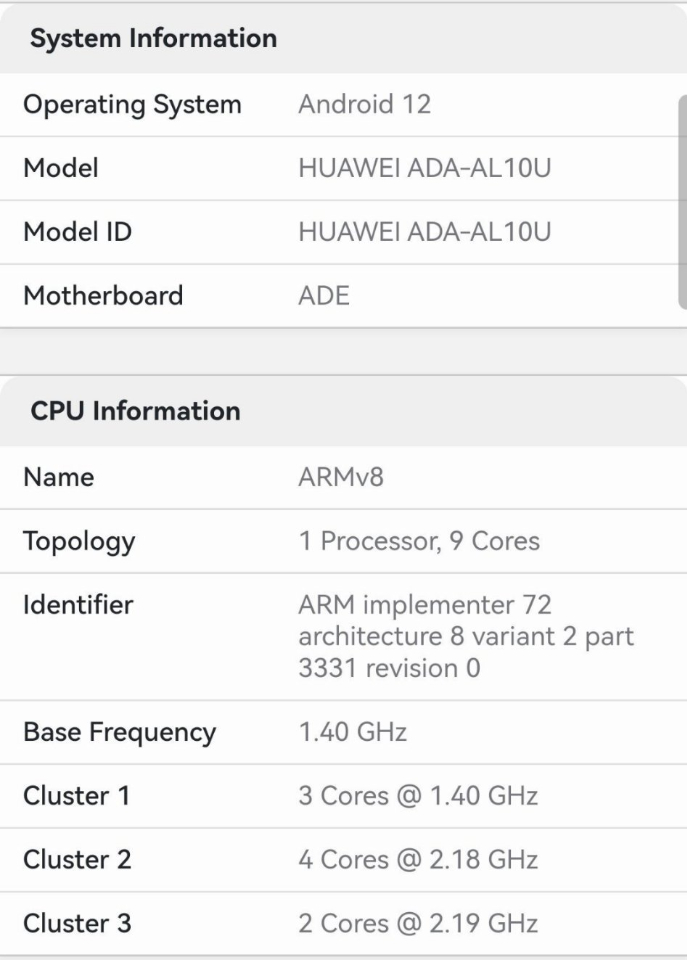
Task: Click the 1 Processor, 9 Cores value
Action: [419, 541]
